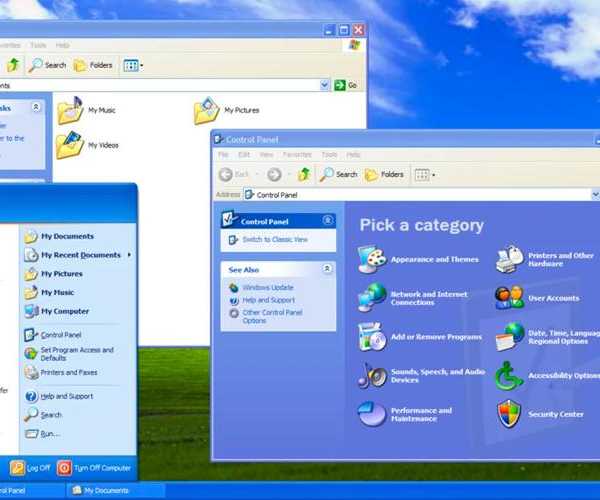Screen dimensions: 600x500
Task: Open the Appearance and Themes category icon
Action: tap(372, 258)
